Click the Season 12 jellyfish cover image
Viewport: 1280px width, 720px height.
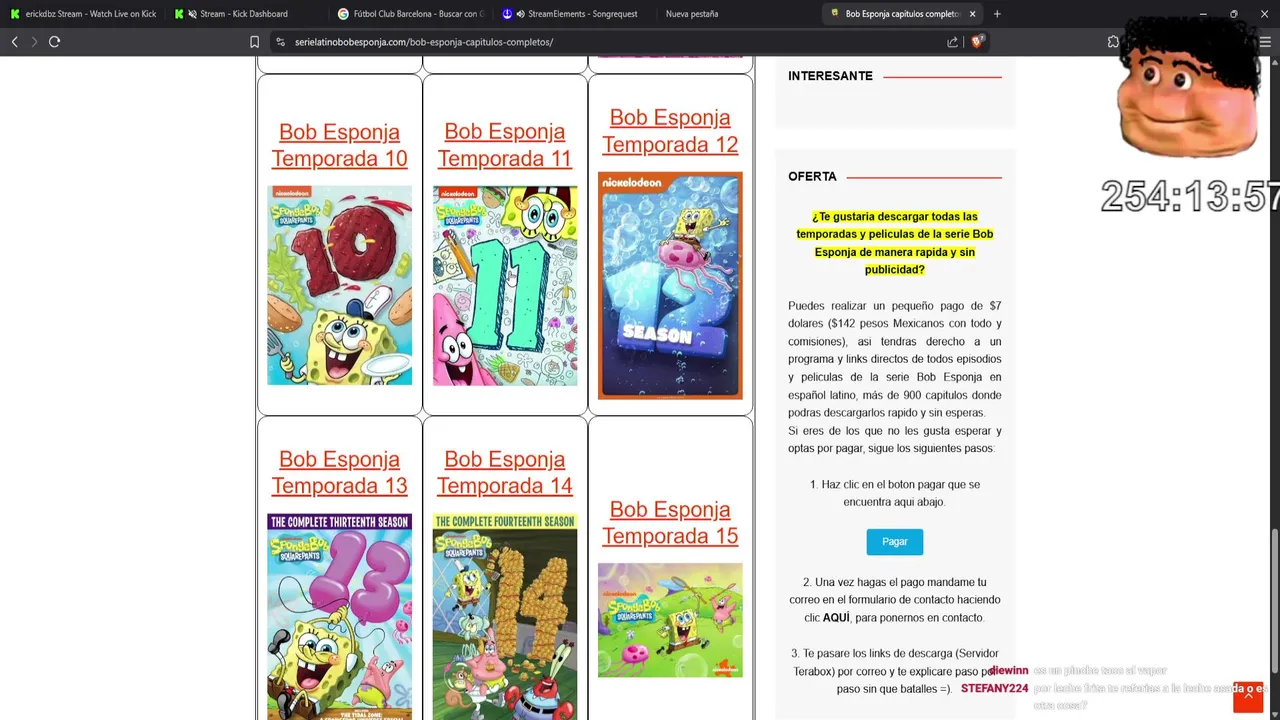[670, 285]
